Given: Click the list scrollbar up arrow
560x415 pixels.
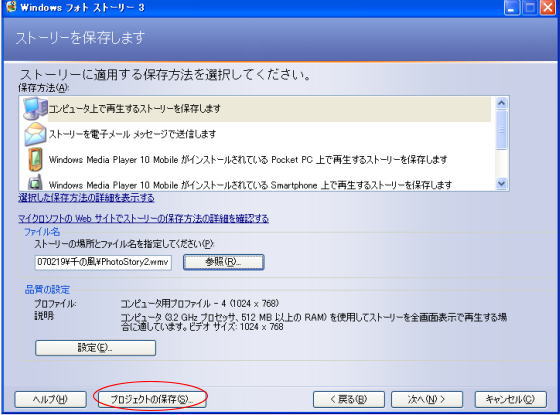Looking at the screenshot, I should click(501, 104).
